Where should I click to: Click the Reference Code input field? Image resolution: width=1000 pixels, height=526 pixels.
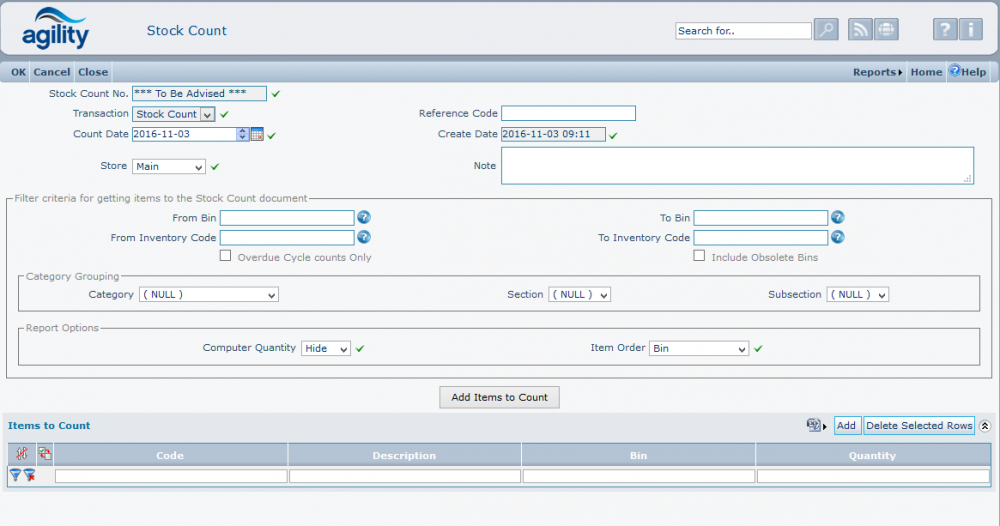568,113
